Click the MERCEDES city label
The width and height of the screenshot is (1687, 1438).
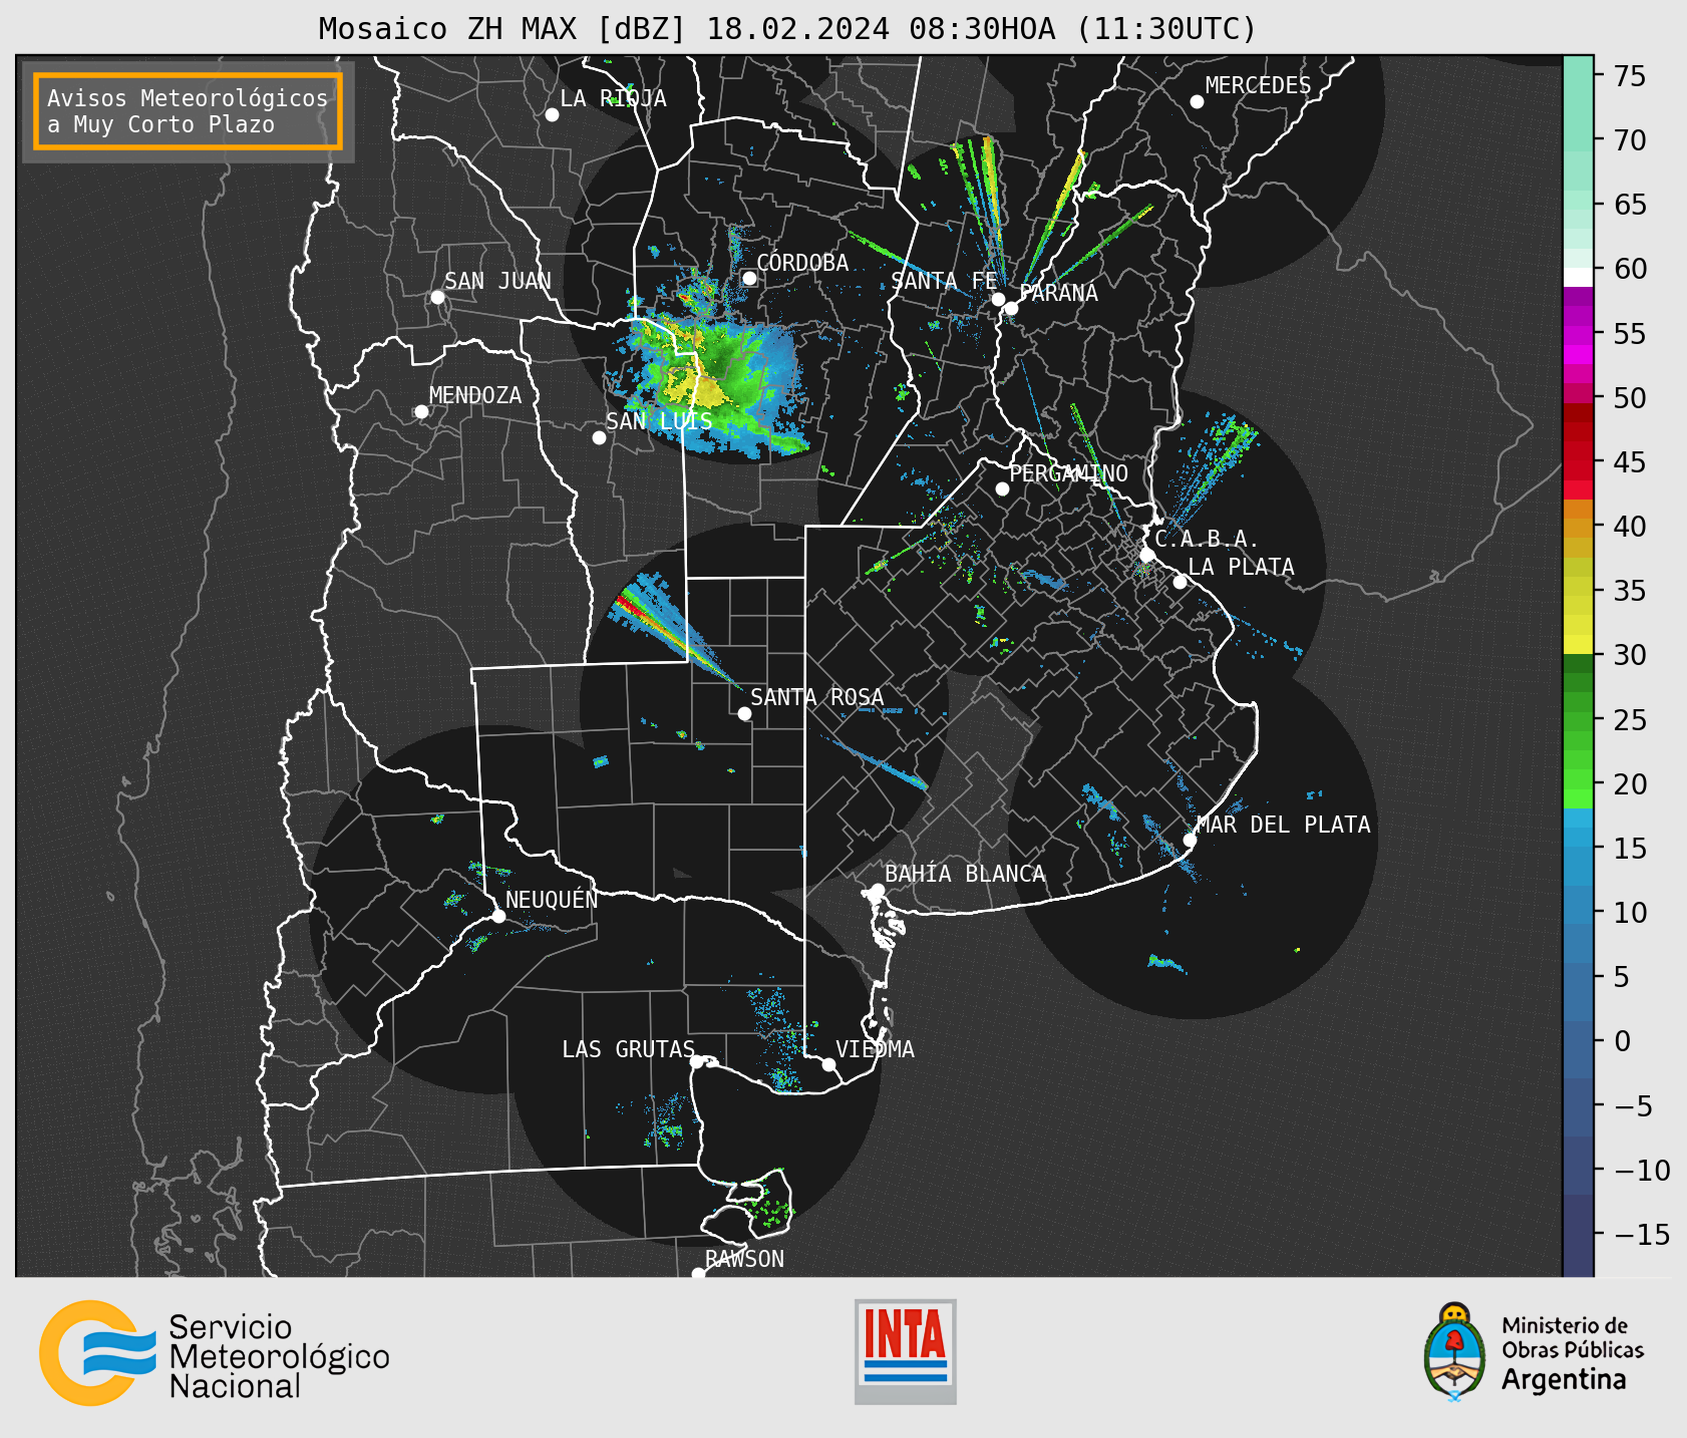point(1258,86)
